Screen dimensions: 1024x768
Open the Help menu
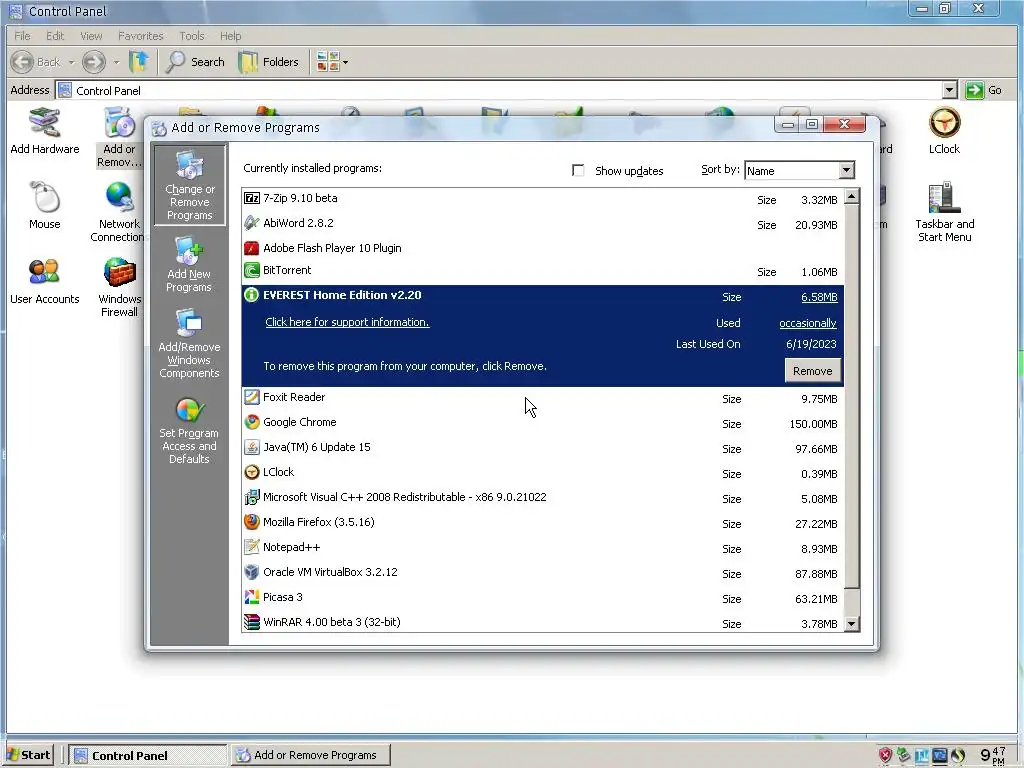pyautogui.click(x=231, y=36)
